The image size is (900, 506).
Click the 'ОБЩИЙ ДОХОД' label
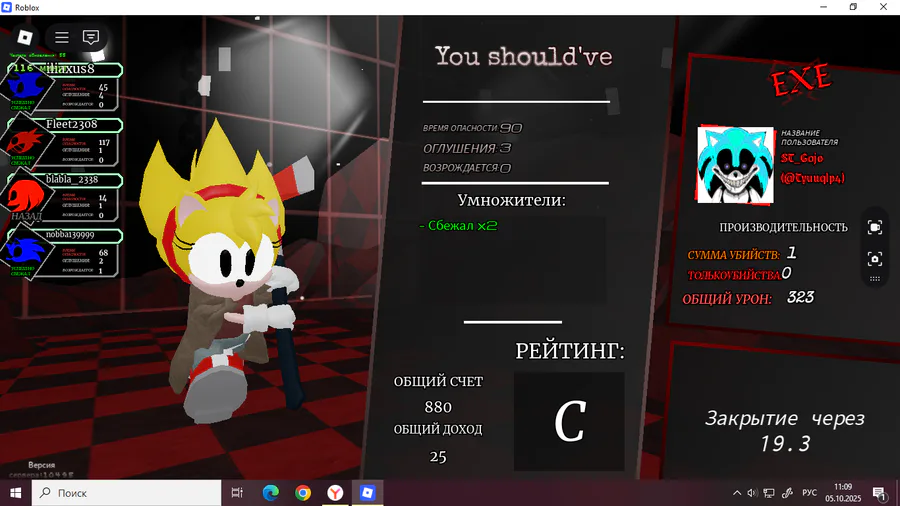[x=438, y=429]
